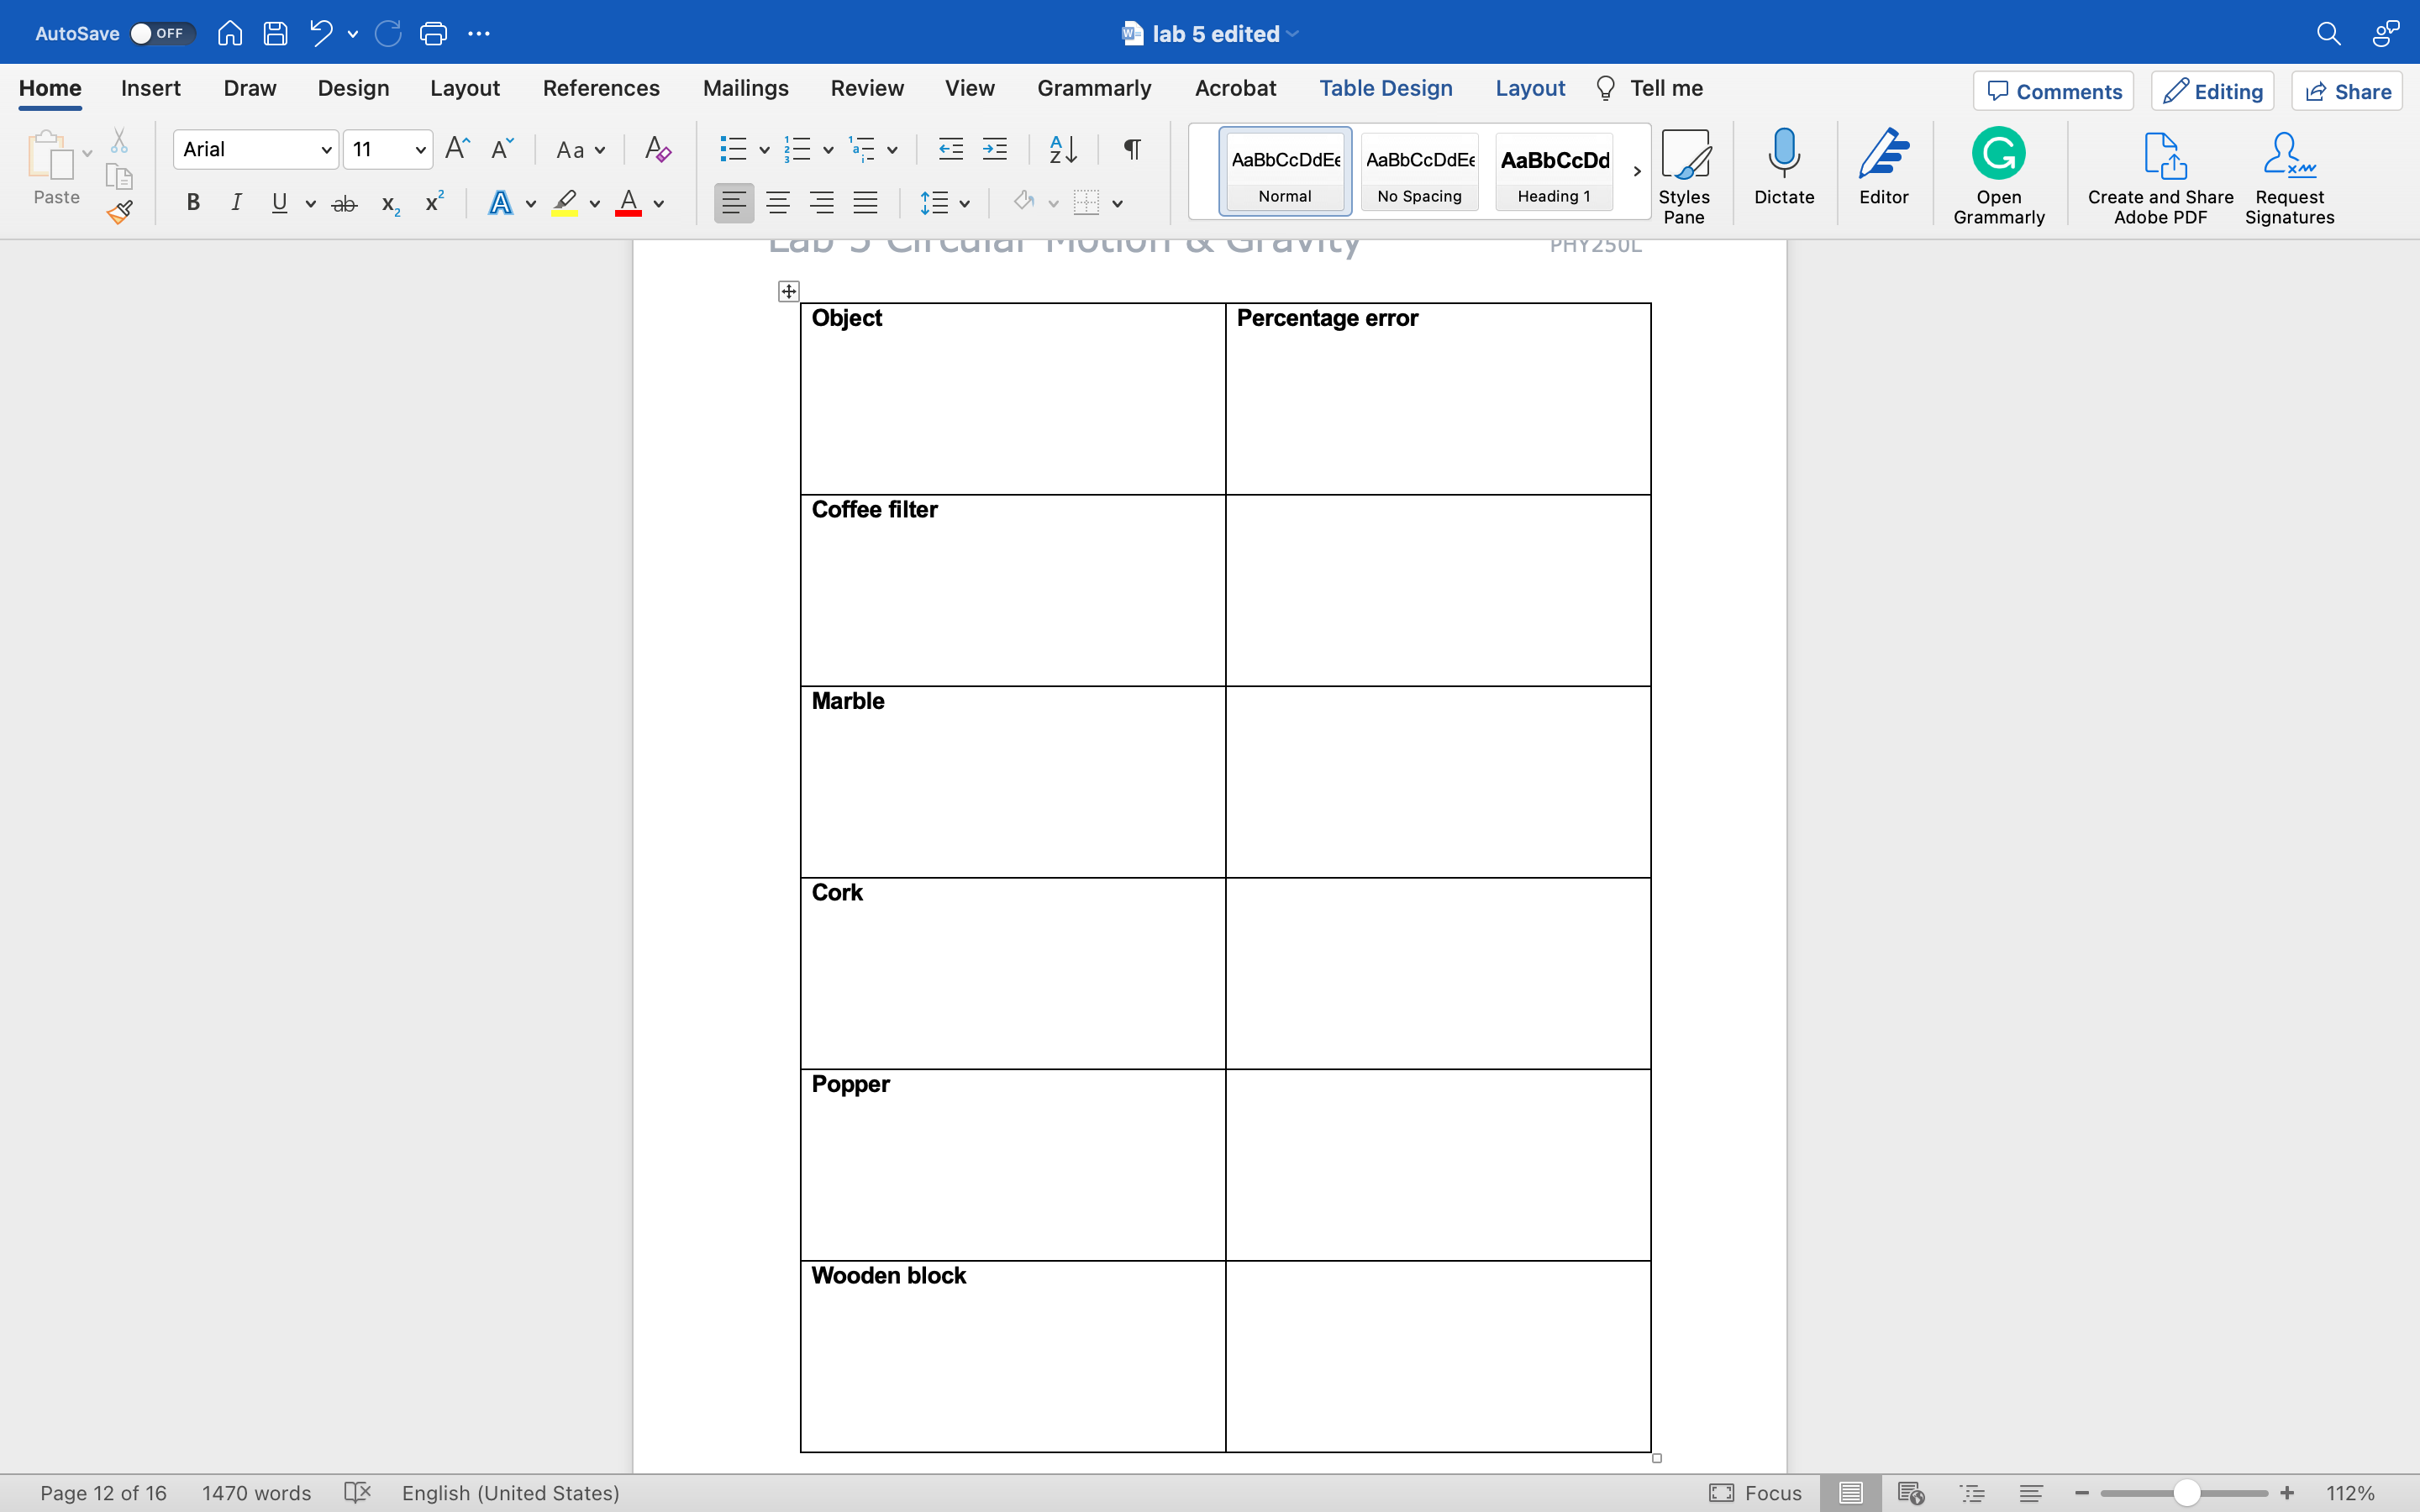Open the References ribbon tab
Viewport: 2420px width, 1512px height.
pyautogui.click(x=600, y=88)
